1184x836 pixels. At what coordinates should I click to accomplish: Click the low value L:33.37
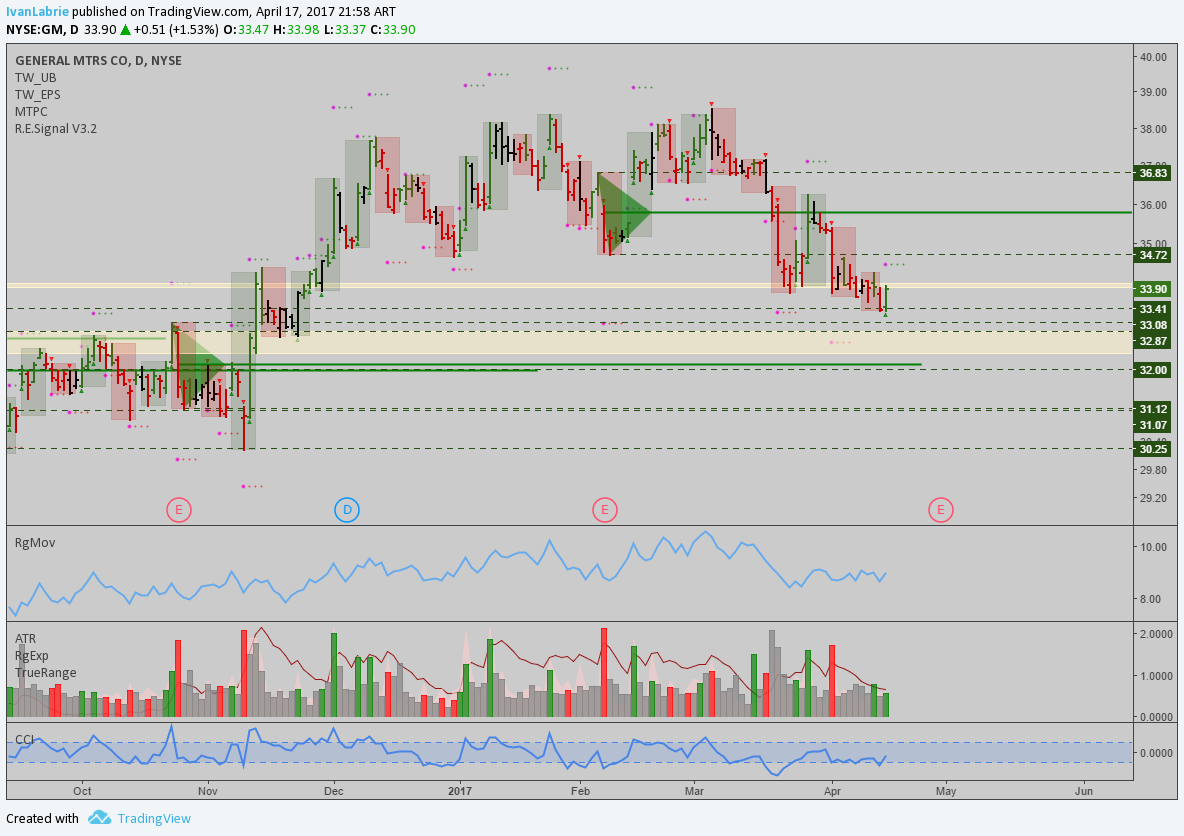345,29
